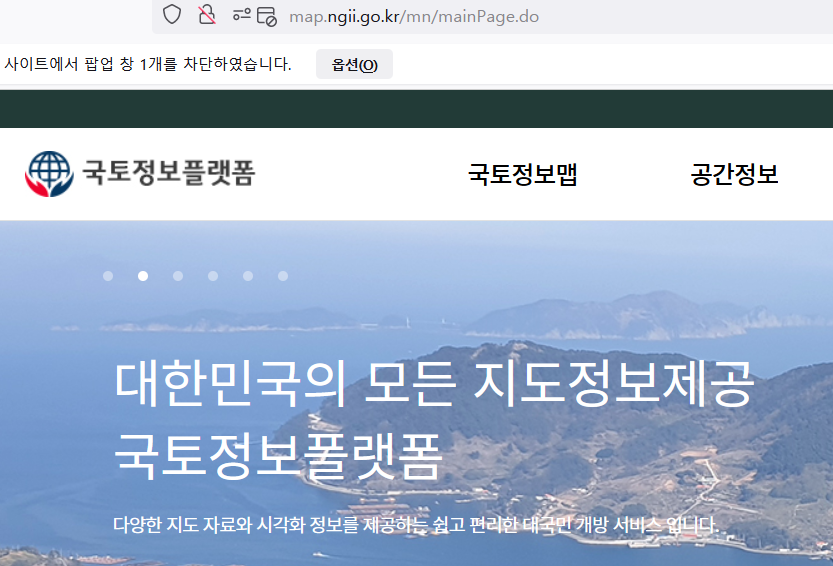Click the pop-up blocked notification message
The image size is (833, 566).
pos(148,64)
